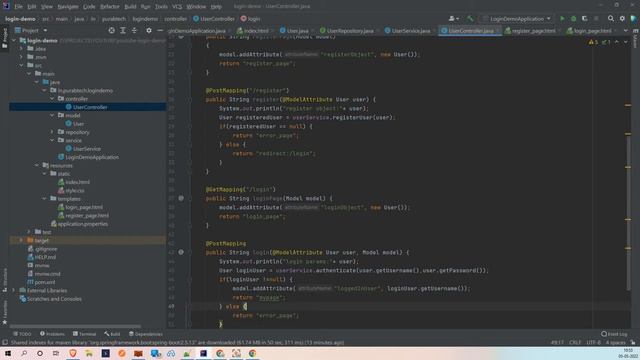Switch to UserRepository.java tab
Viewport: 640px width, 360px height.
pyautogui.click(x=349, y=31)
